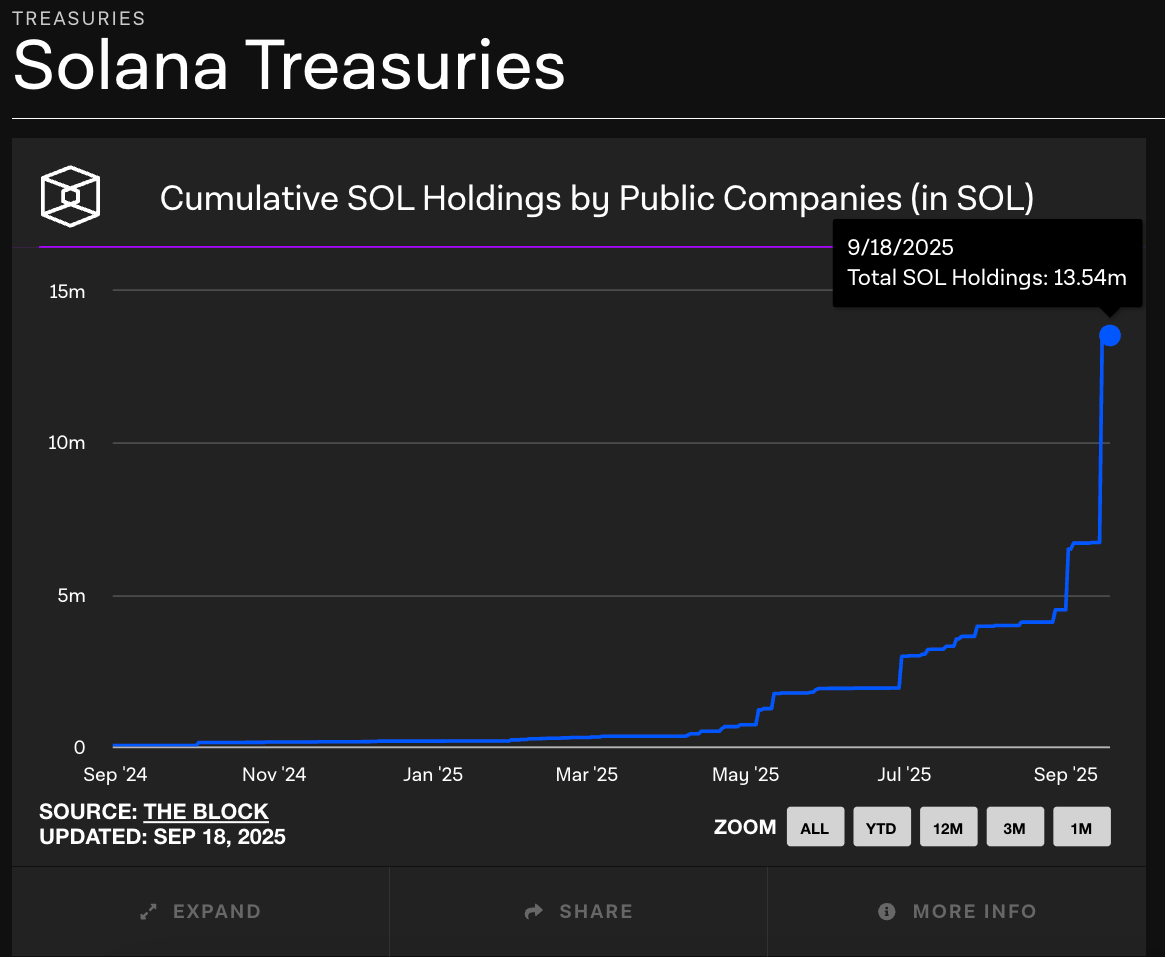Click the highlighted 9/18/2025 data point
This screenshot has width=1166, height=958.
coord(1109,335)
